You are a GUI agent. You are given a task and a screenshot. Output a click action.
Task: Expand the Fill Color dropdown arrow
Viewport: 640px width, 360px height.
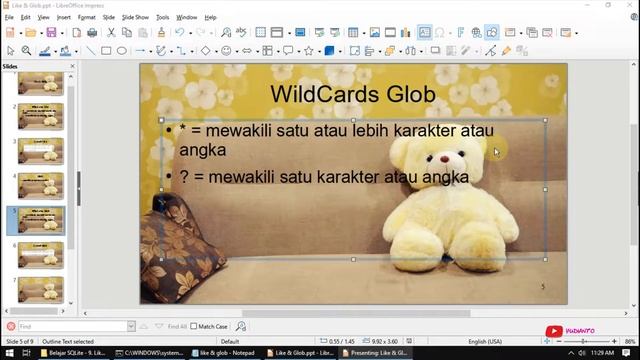(76, 51)
